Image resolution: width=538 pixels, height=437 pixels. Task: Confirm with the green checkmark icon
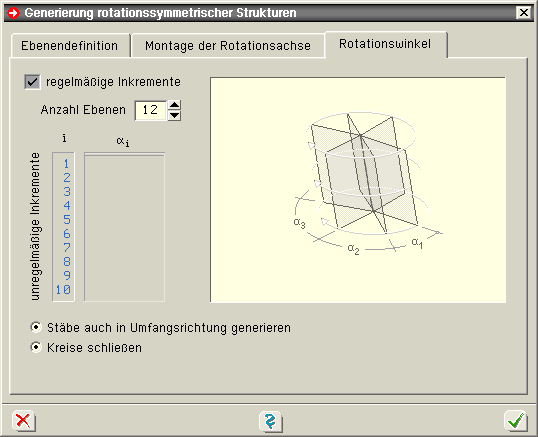[x=516, y=421]
